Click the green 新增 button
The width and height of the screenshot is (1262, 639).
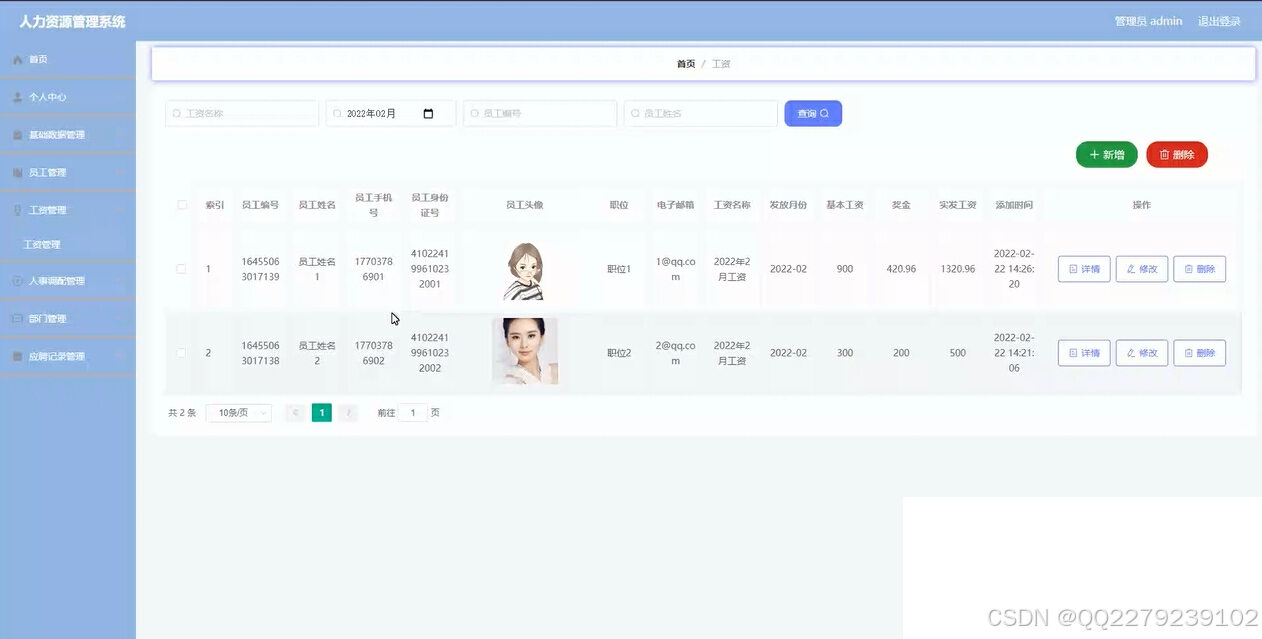click(x=1106, y=155)
